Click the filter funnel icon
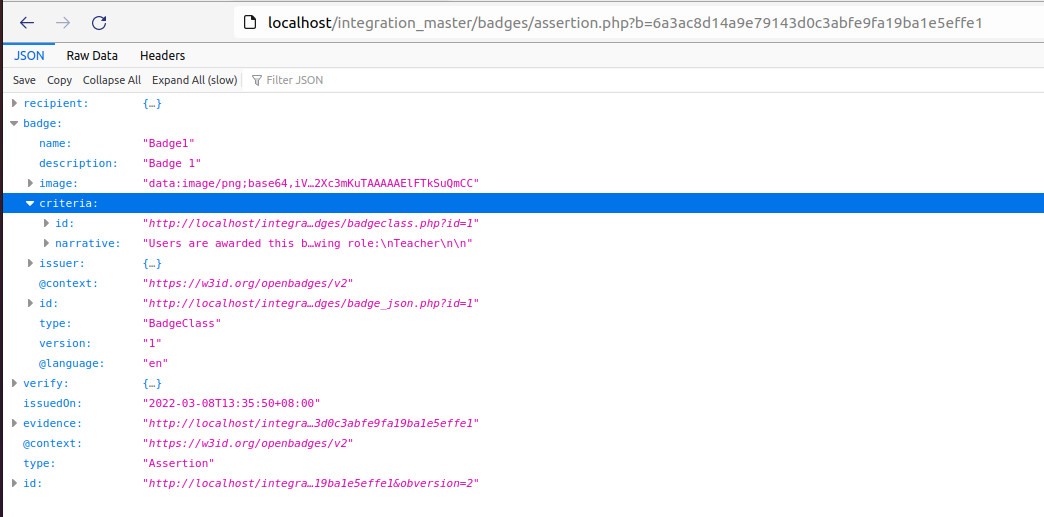 tap(256, 80)
